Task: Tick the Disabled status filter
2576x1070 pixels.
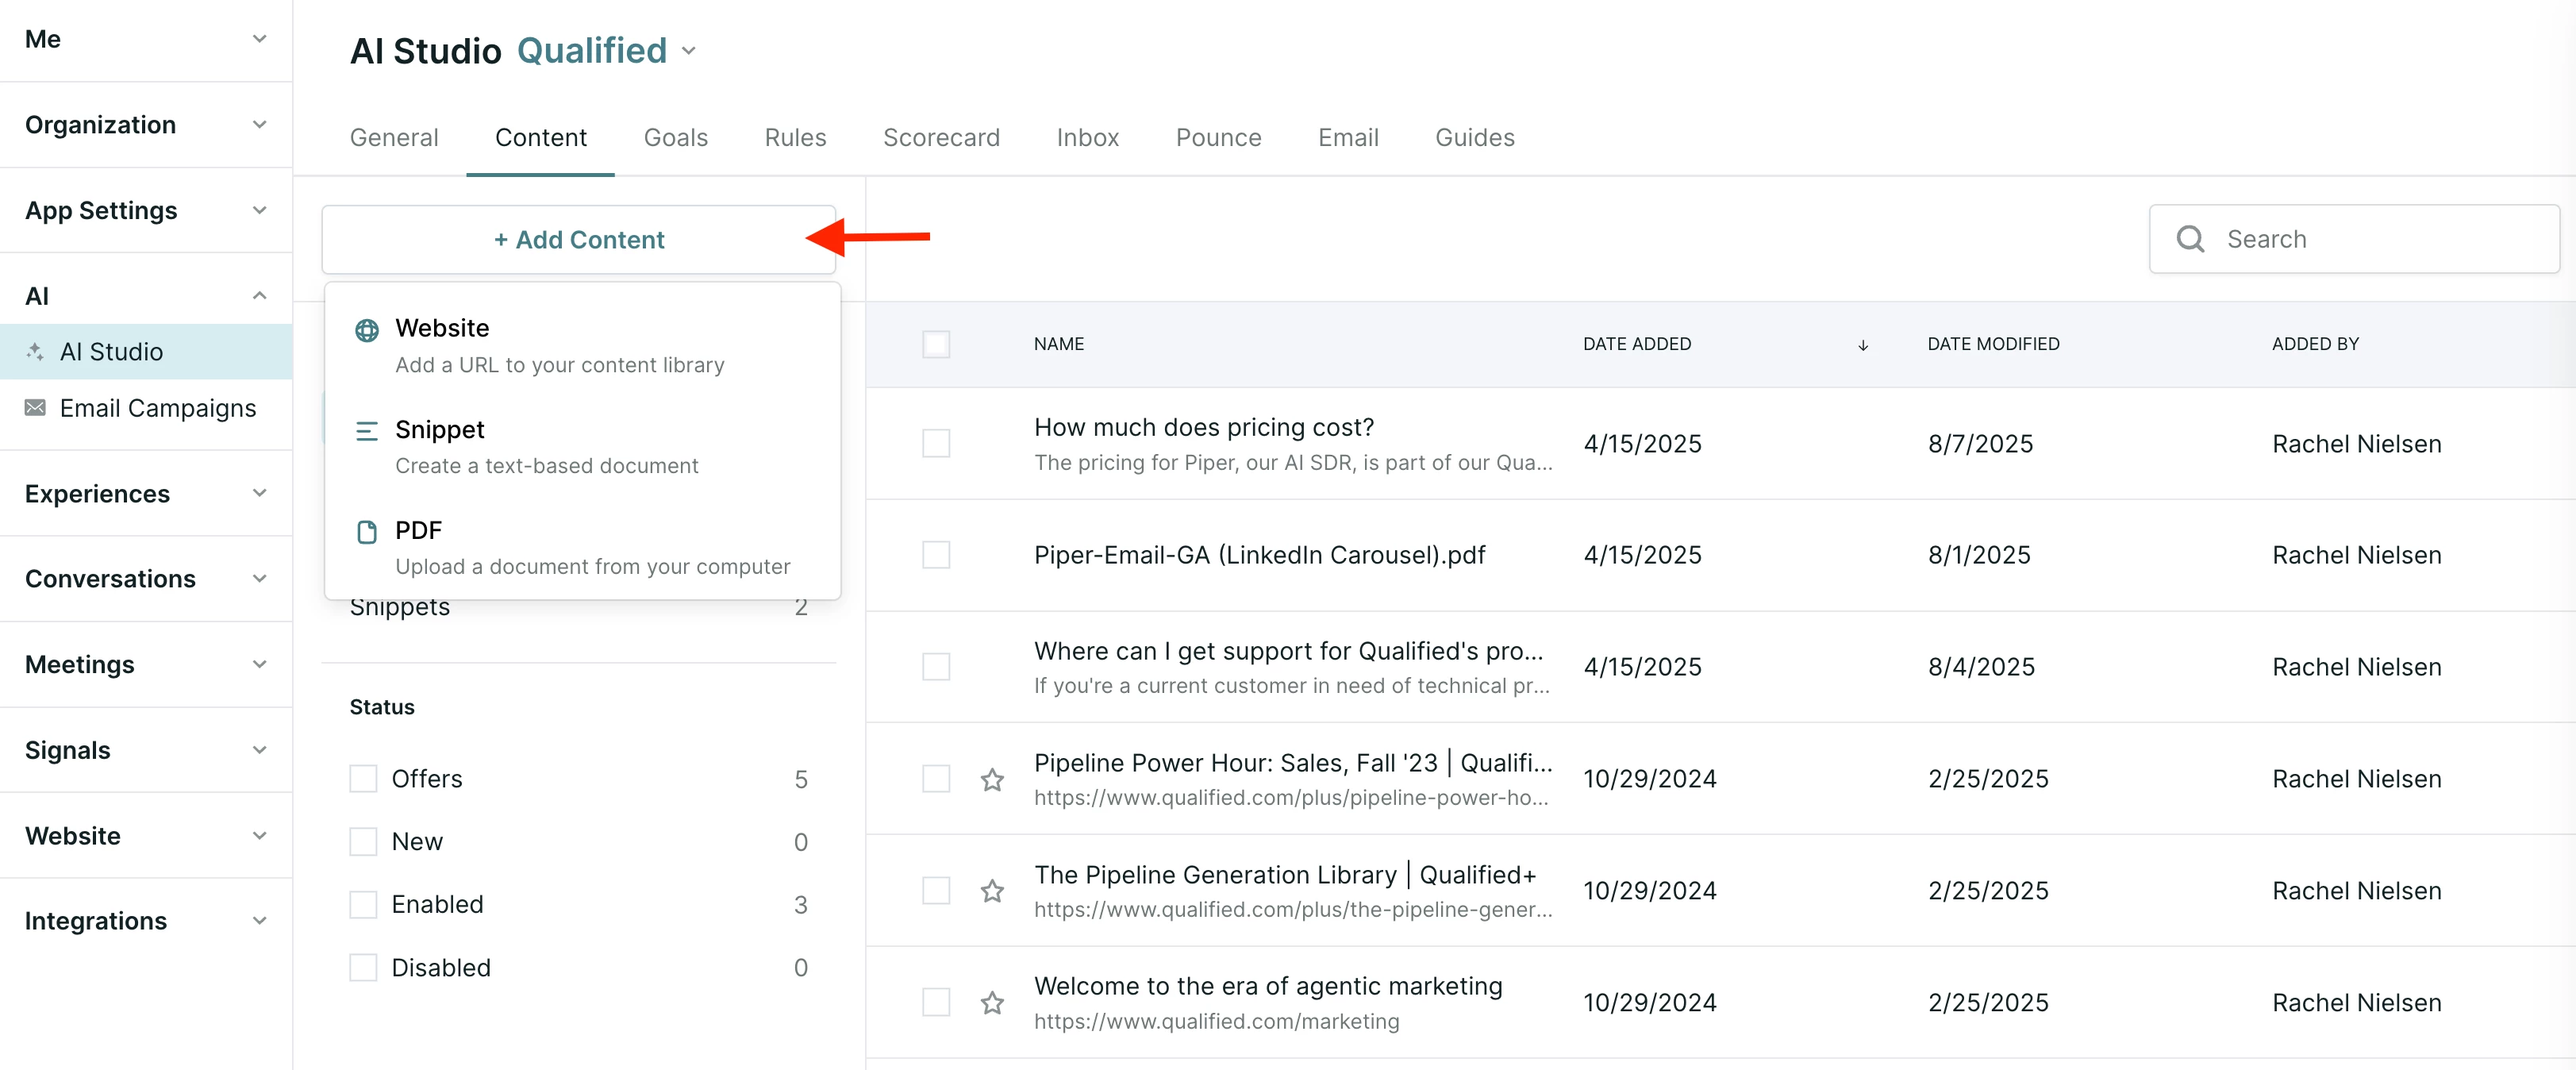Action: 363,968
